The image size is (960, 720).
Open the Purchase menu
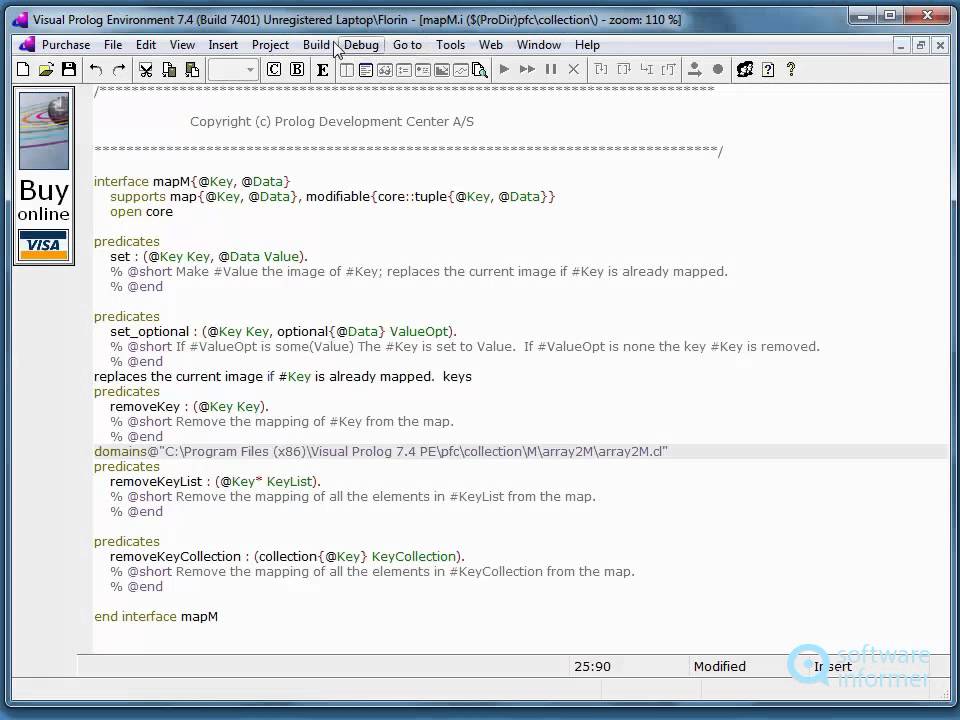pyautogui.click(x=66, y=45)
